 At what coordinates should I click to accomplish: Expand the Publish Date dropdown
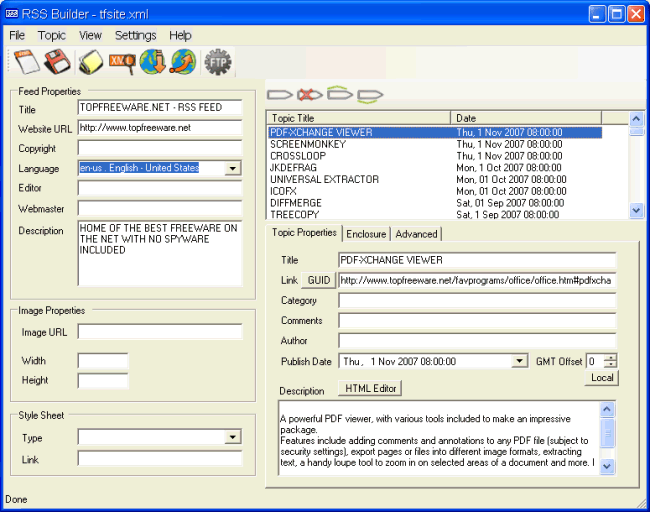click(519, 361)
